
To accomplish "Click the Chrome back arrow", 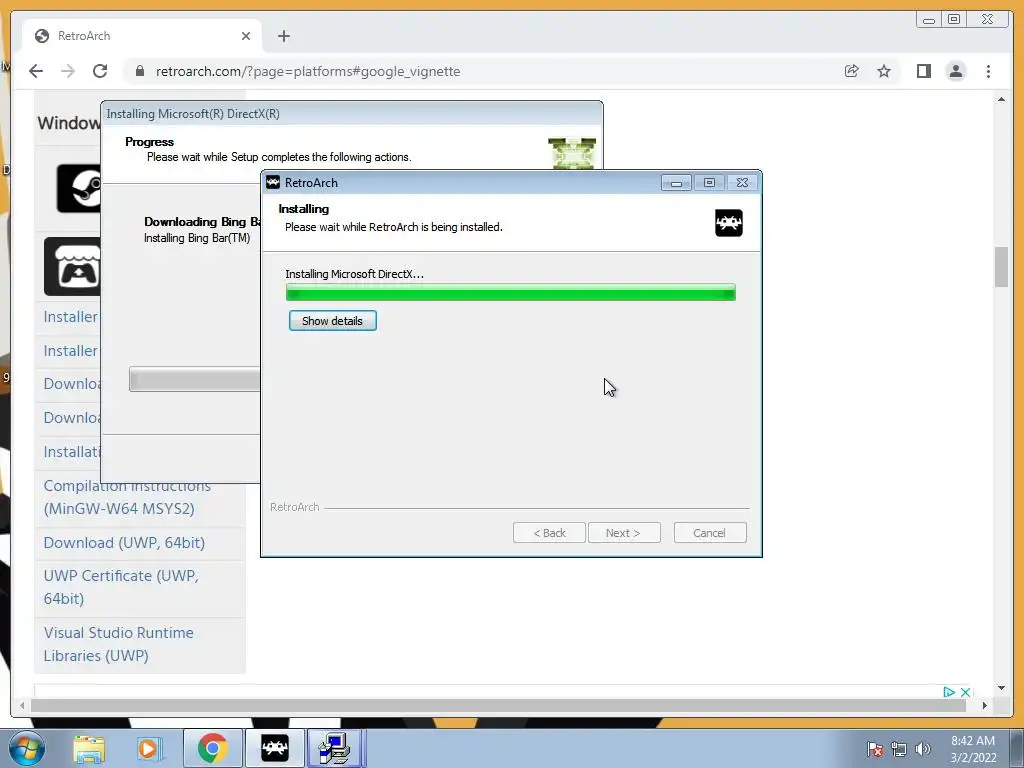I will (36, 71).
